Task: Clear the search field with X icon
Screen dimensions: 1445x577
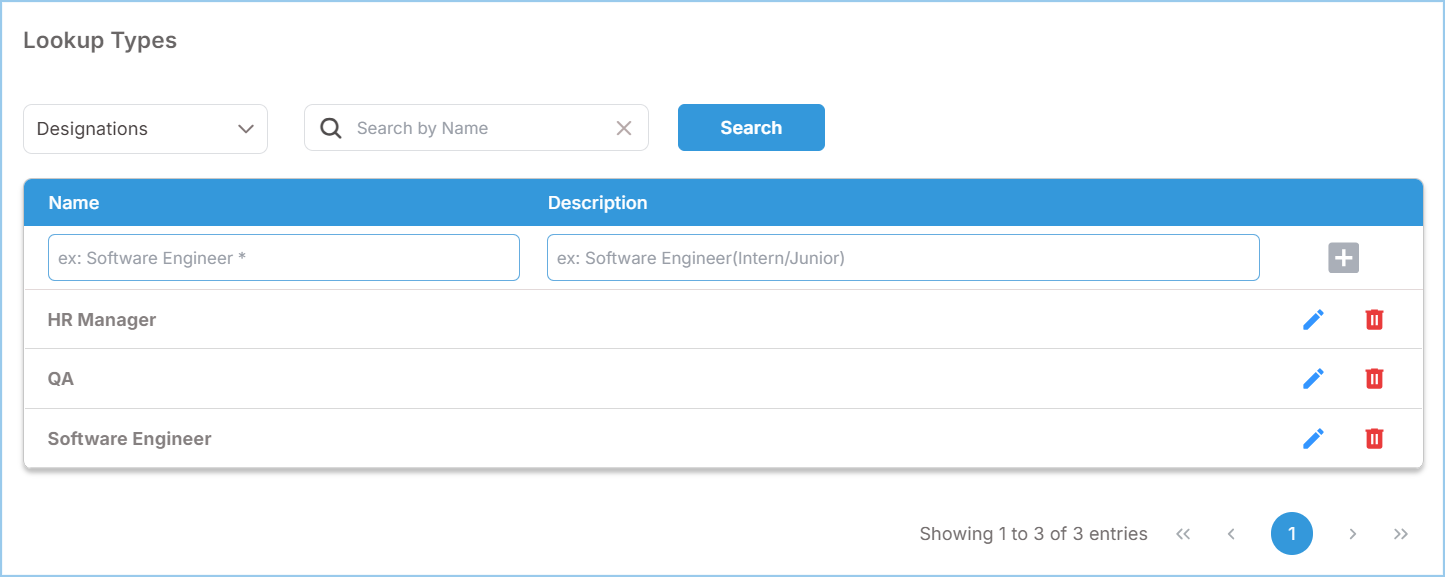Action: tap(624, 128)
